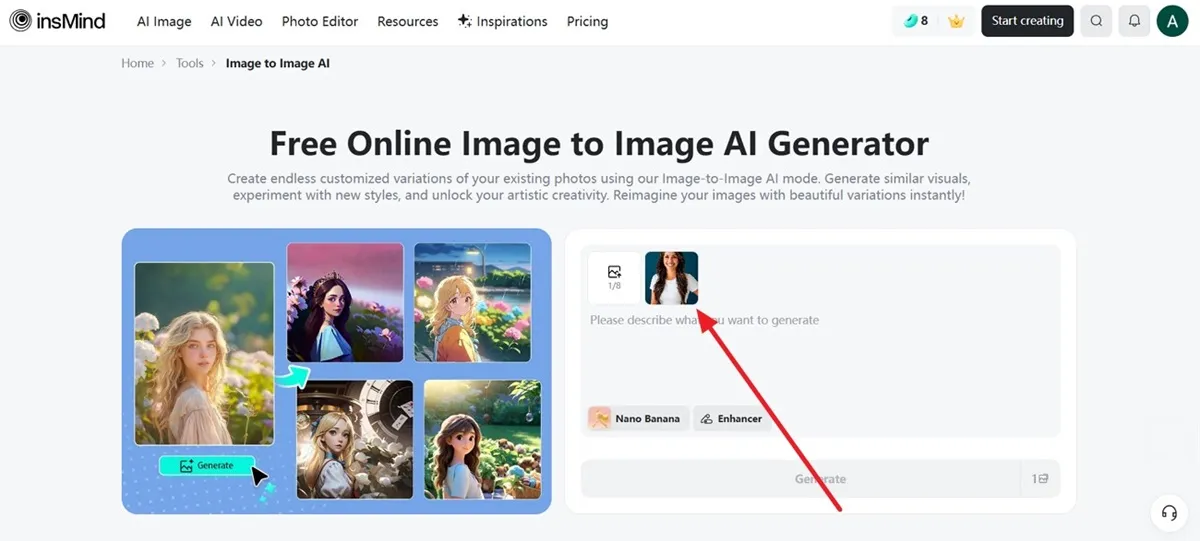This screenshot has width=1200, height=541.
Task: Open the search icon in header
Action: click(x=1096, y=21)
